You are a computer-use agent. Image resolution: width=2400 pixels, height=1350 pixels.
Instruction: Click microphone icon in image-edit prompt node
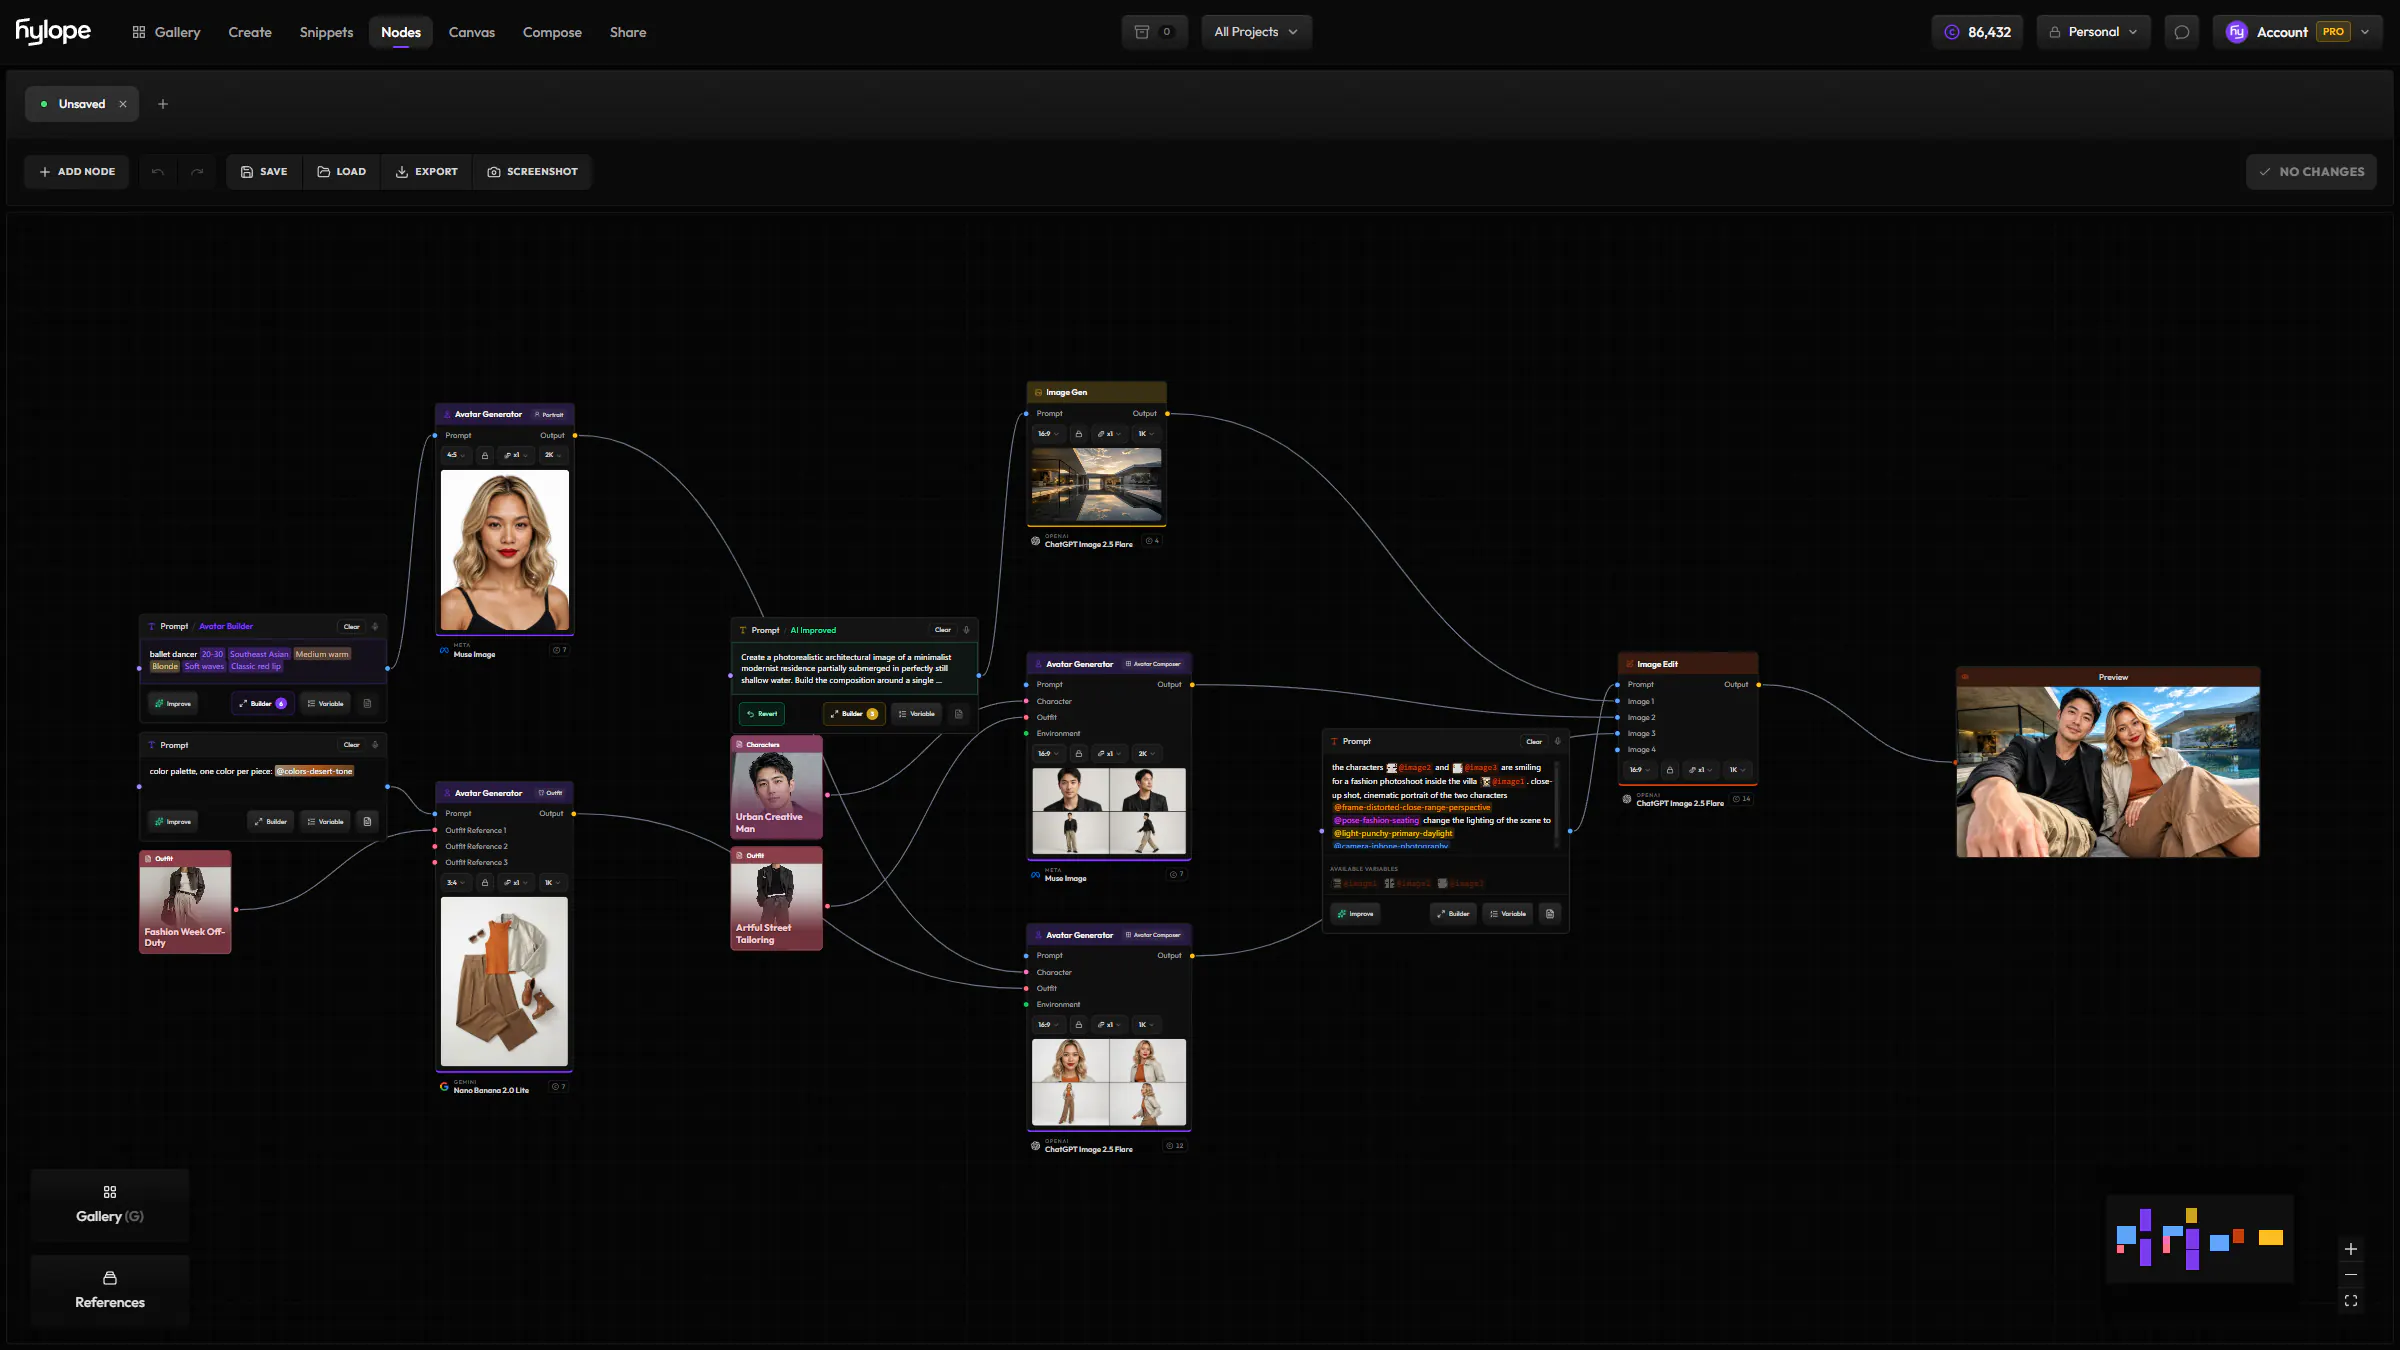point(1557,742)
